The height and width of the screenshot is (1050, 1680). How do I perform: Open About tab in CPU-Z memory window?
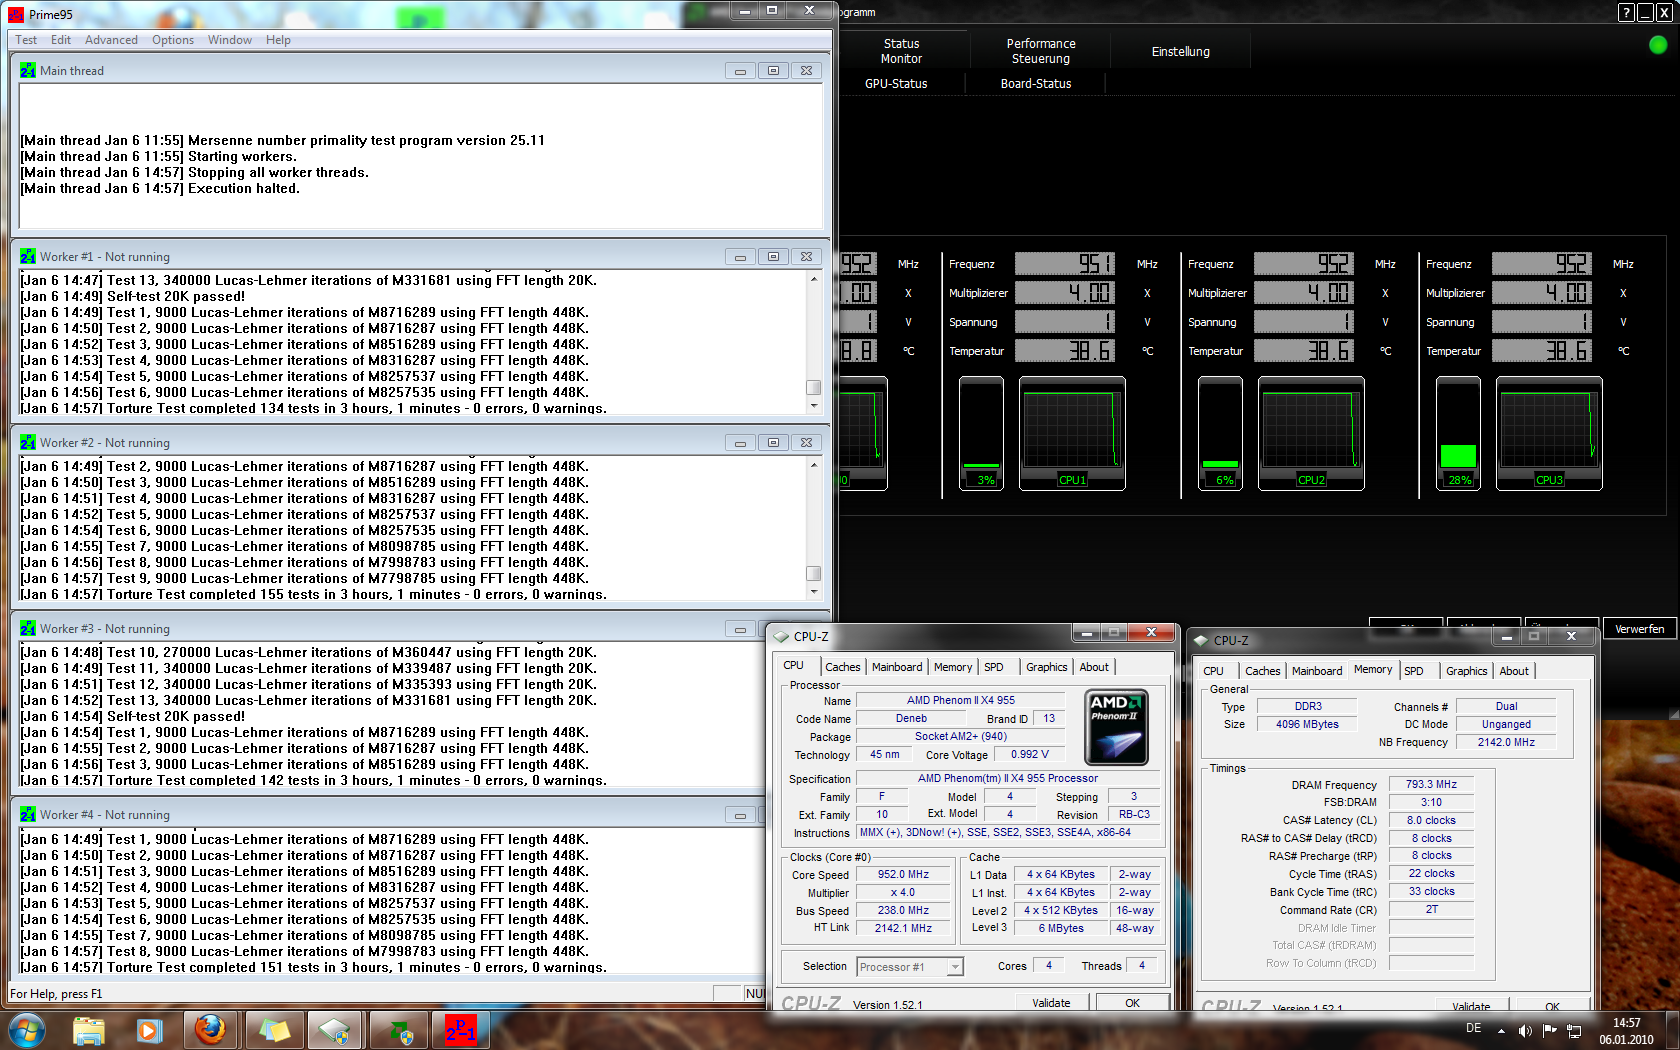click(1514, 671)
